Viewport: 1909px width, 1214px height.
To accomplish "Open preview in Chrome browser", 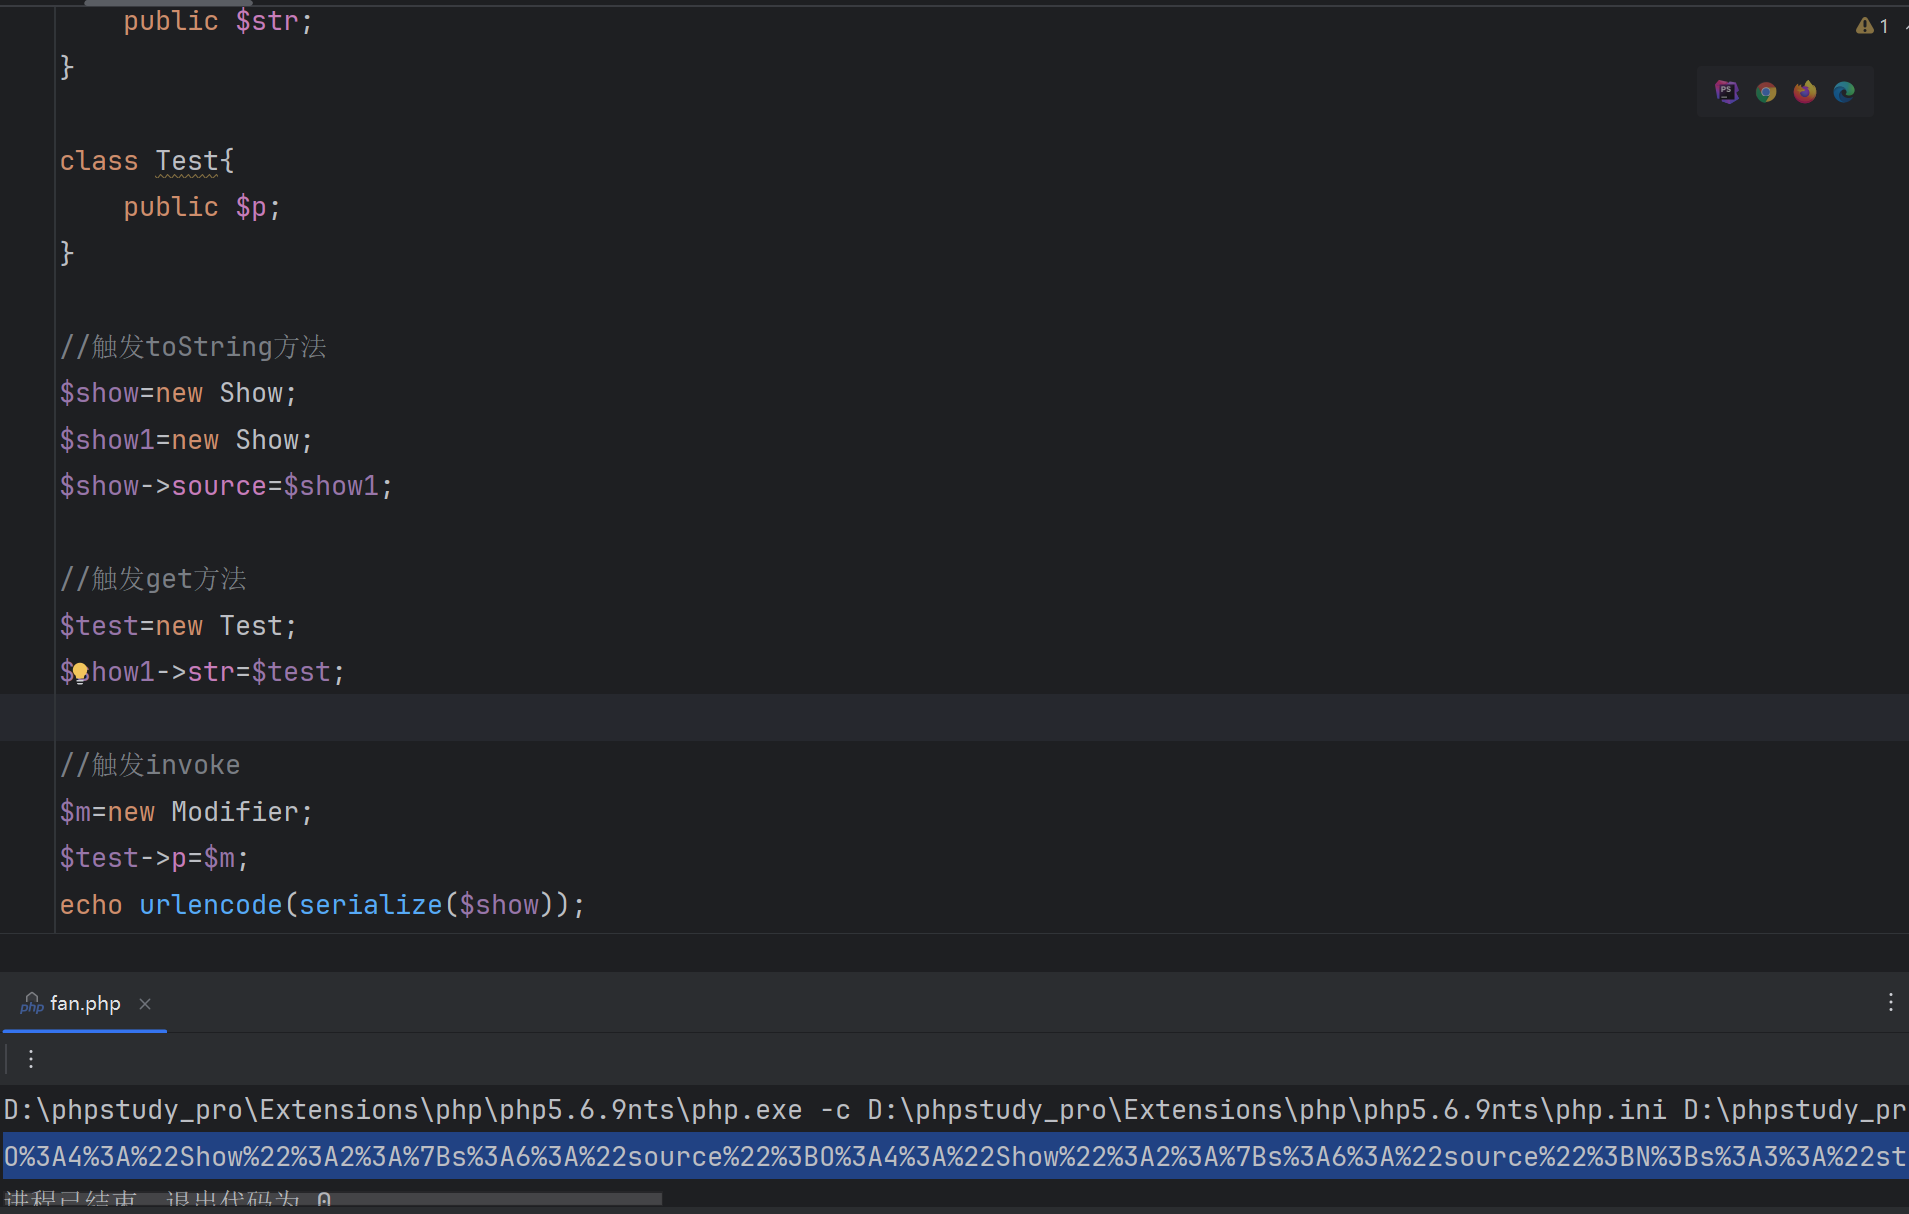I will click(x=1766, y=92).
